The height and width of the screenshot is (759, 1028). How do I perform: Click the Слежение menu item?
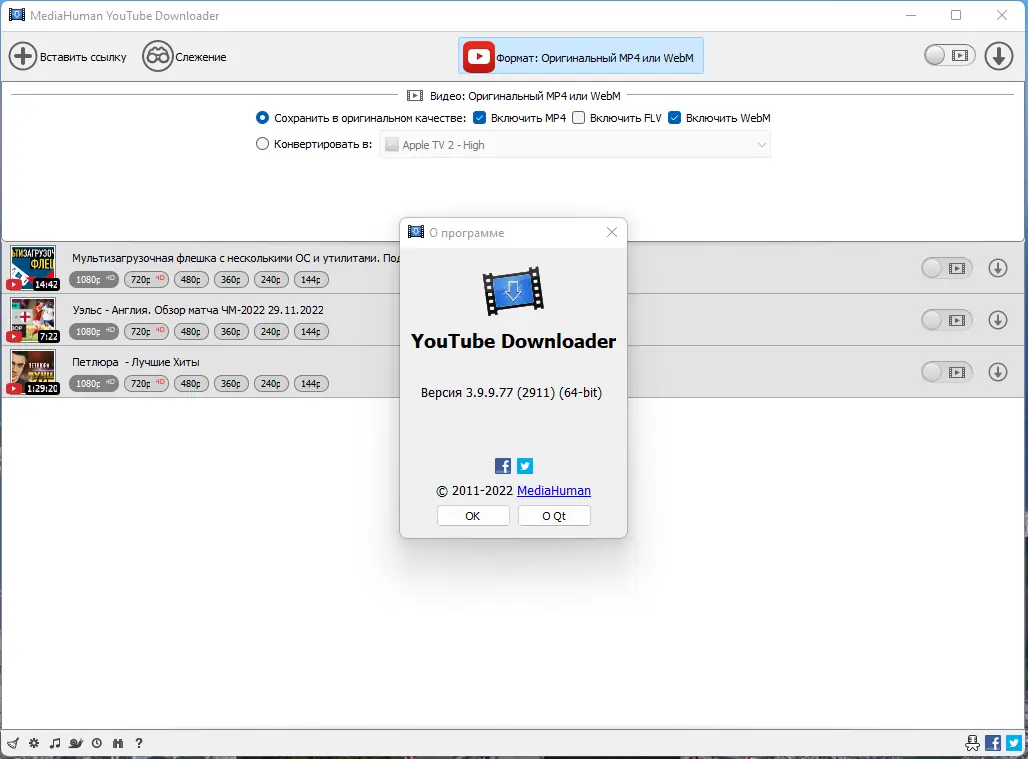point(185,56)
